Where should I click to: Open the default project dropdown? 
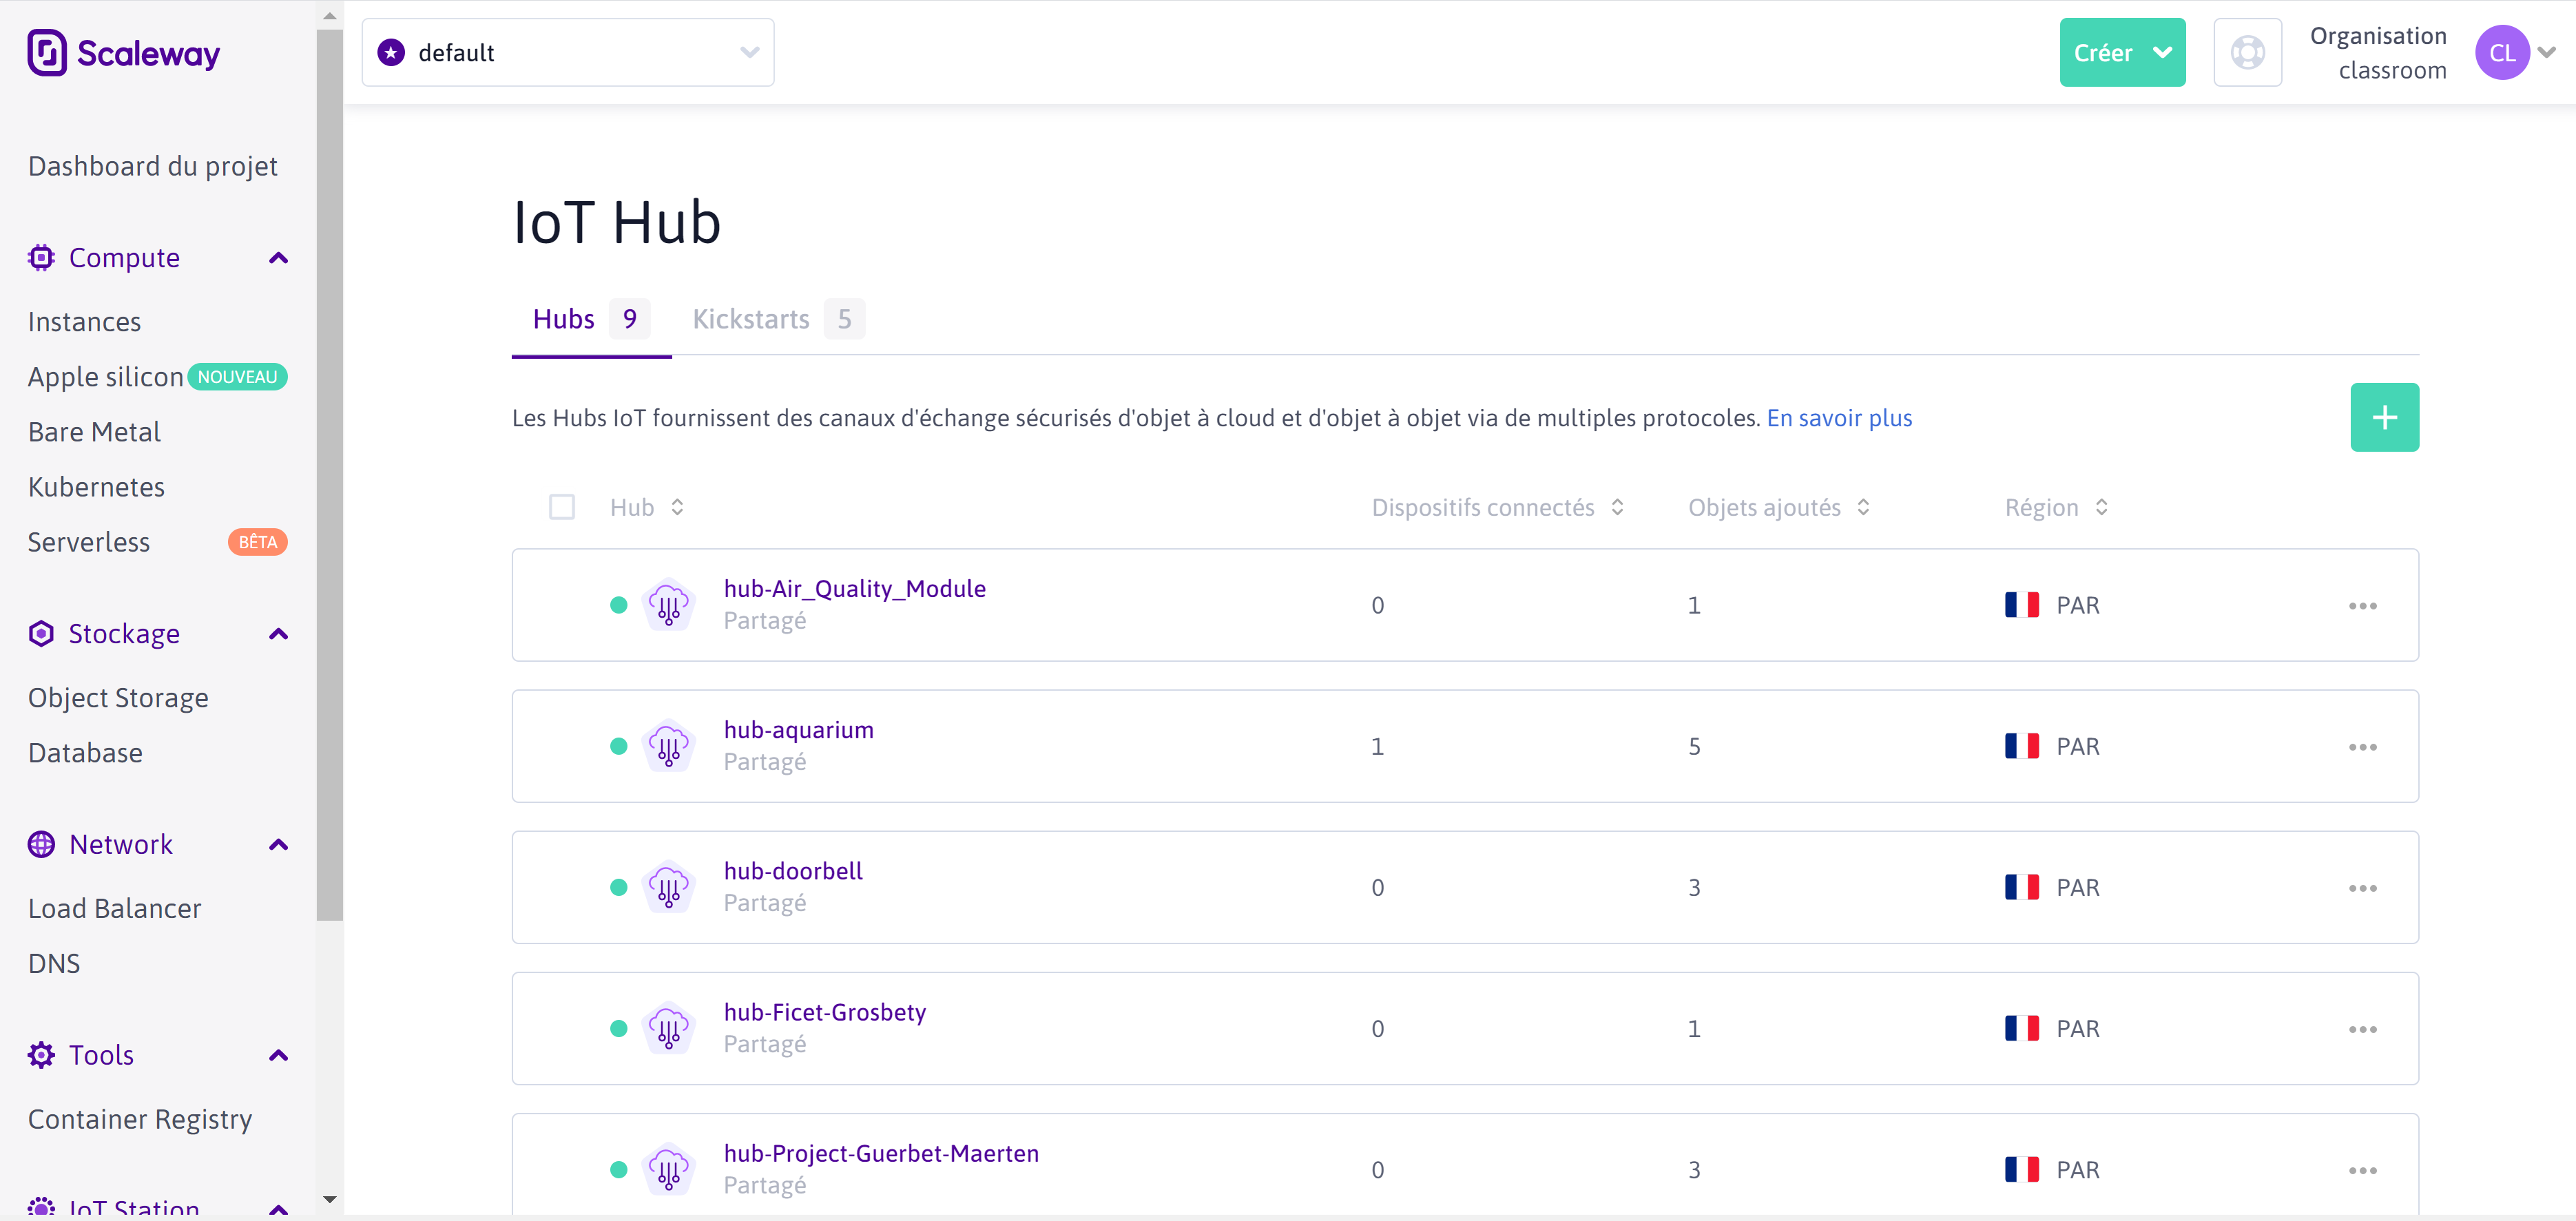(567, 52)
